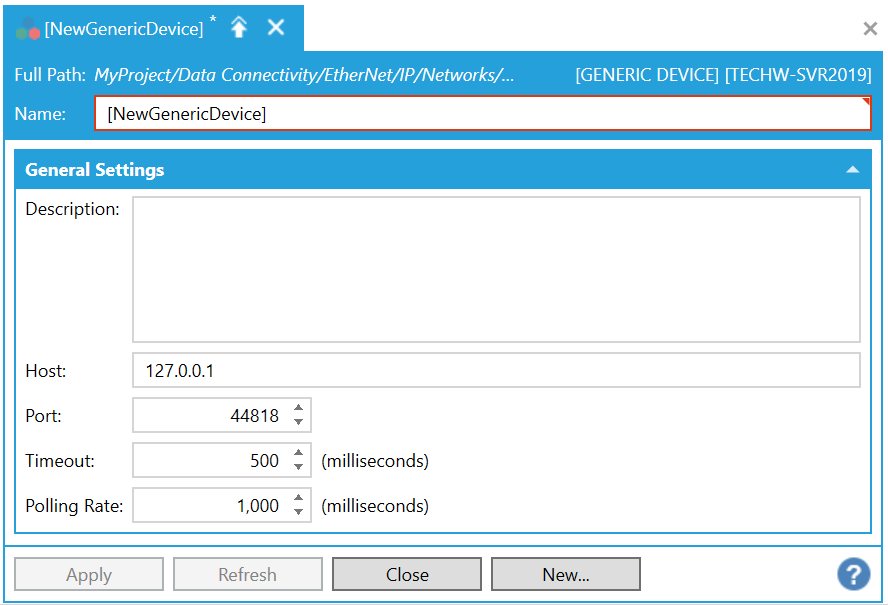888x605 pixels.
Task: Click the up-arrow pin icon in tab
Action: coord(239,28)
